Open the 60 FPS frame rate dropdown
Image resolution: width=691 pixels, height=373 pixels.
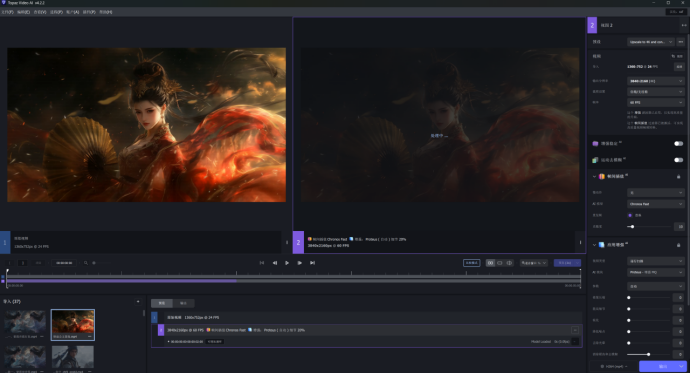(x=656, y=102)
